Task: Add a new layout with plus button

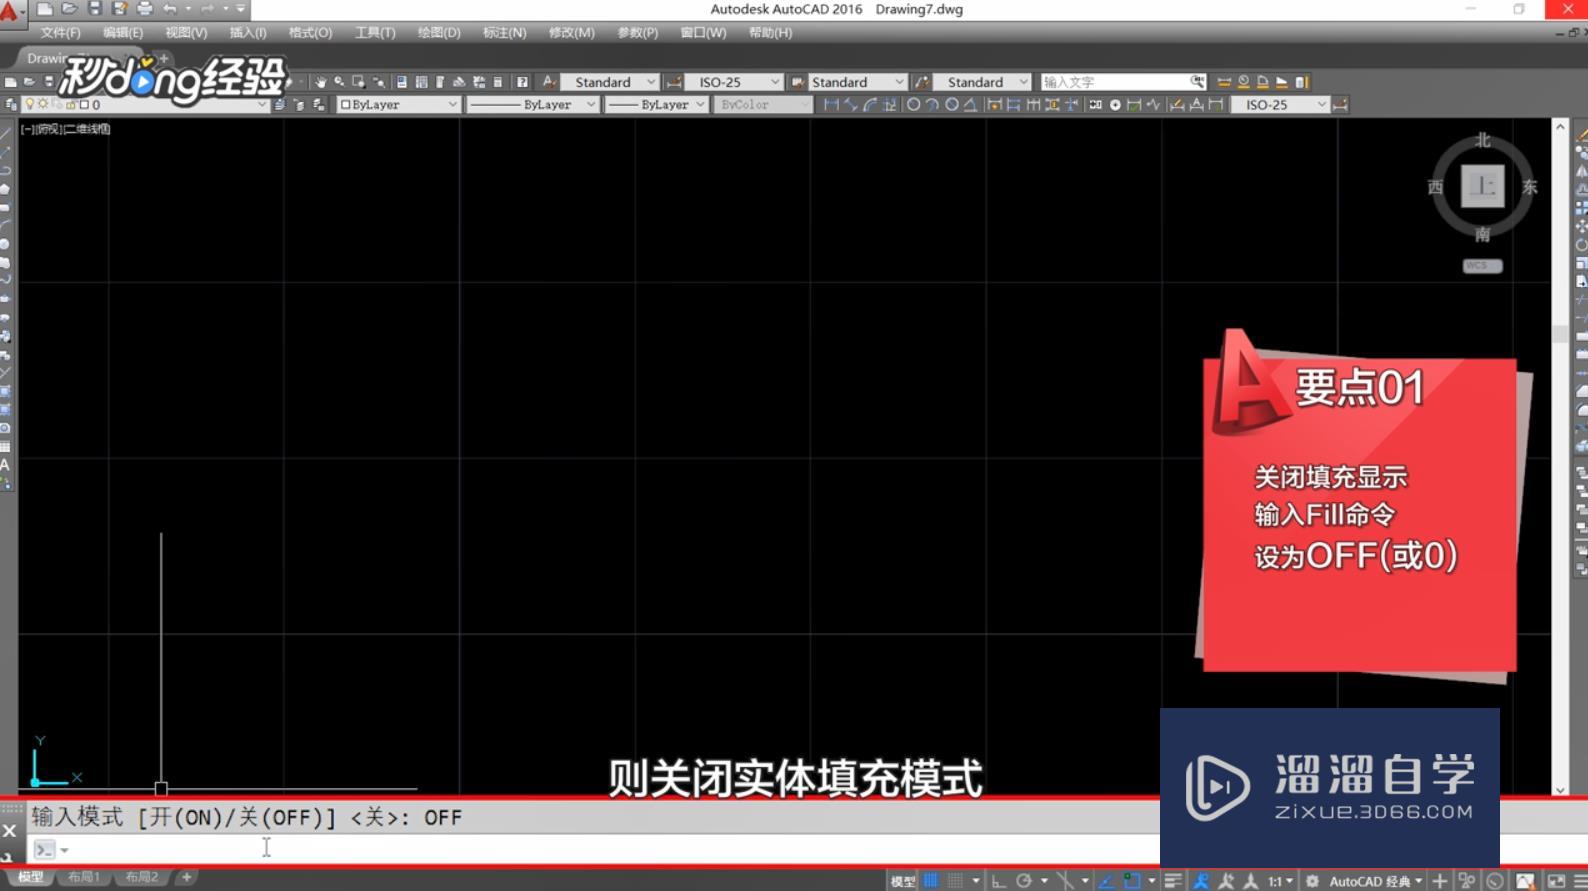Action: [186, 877]
